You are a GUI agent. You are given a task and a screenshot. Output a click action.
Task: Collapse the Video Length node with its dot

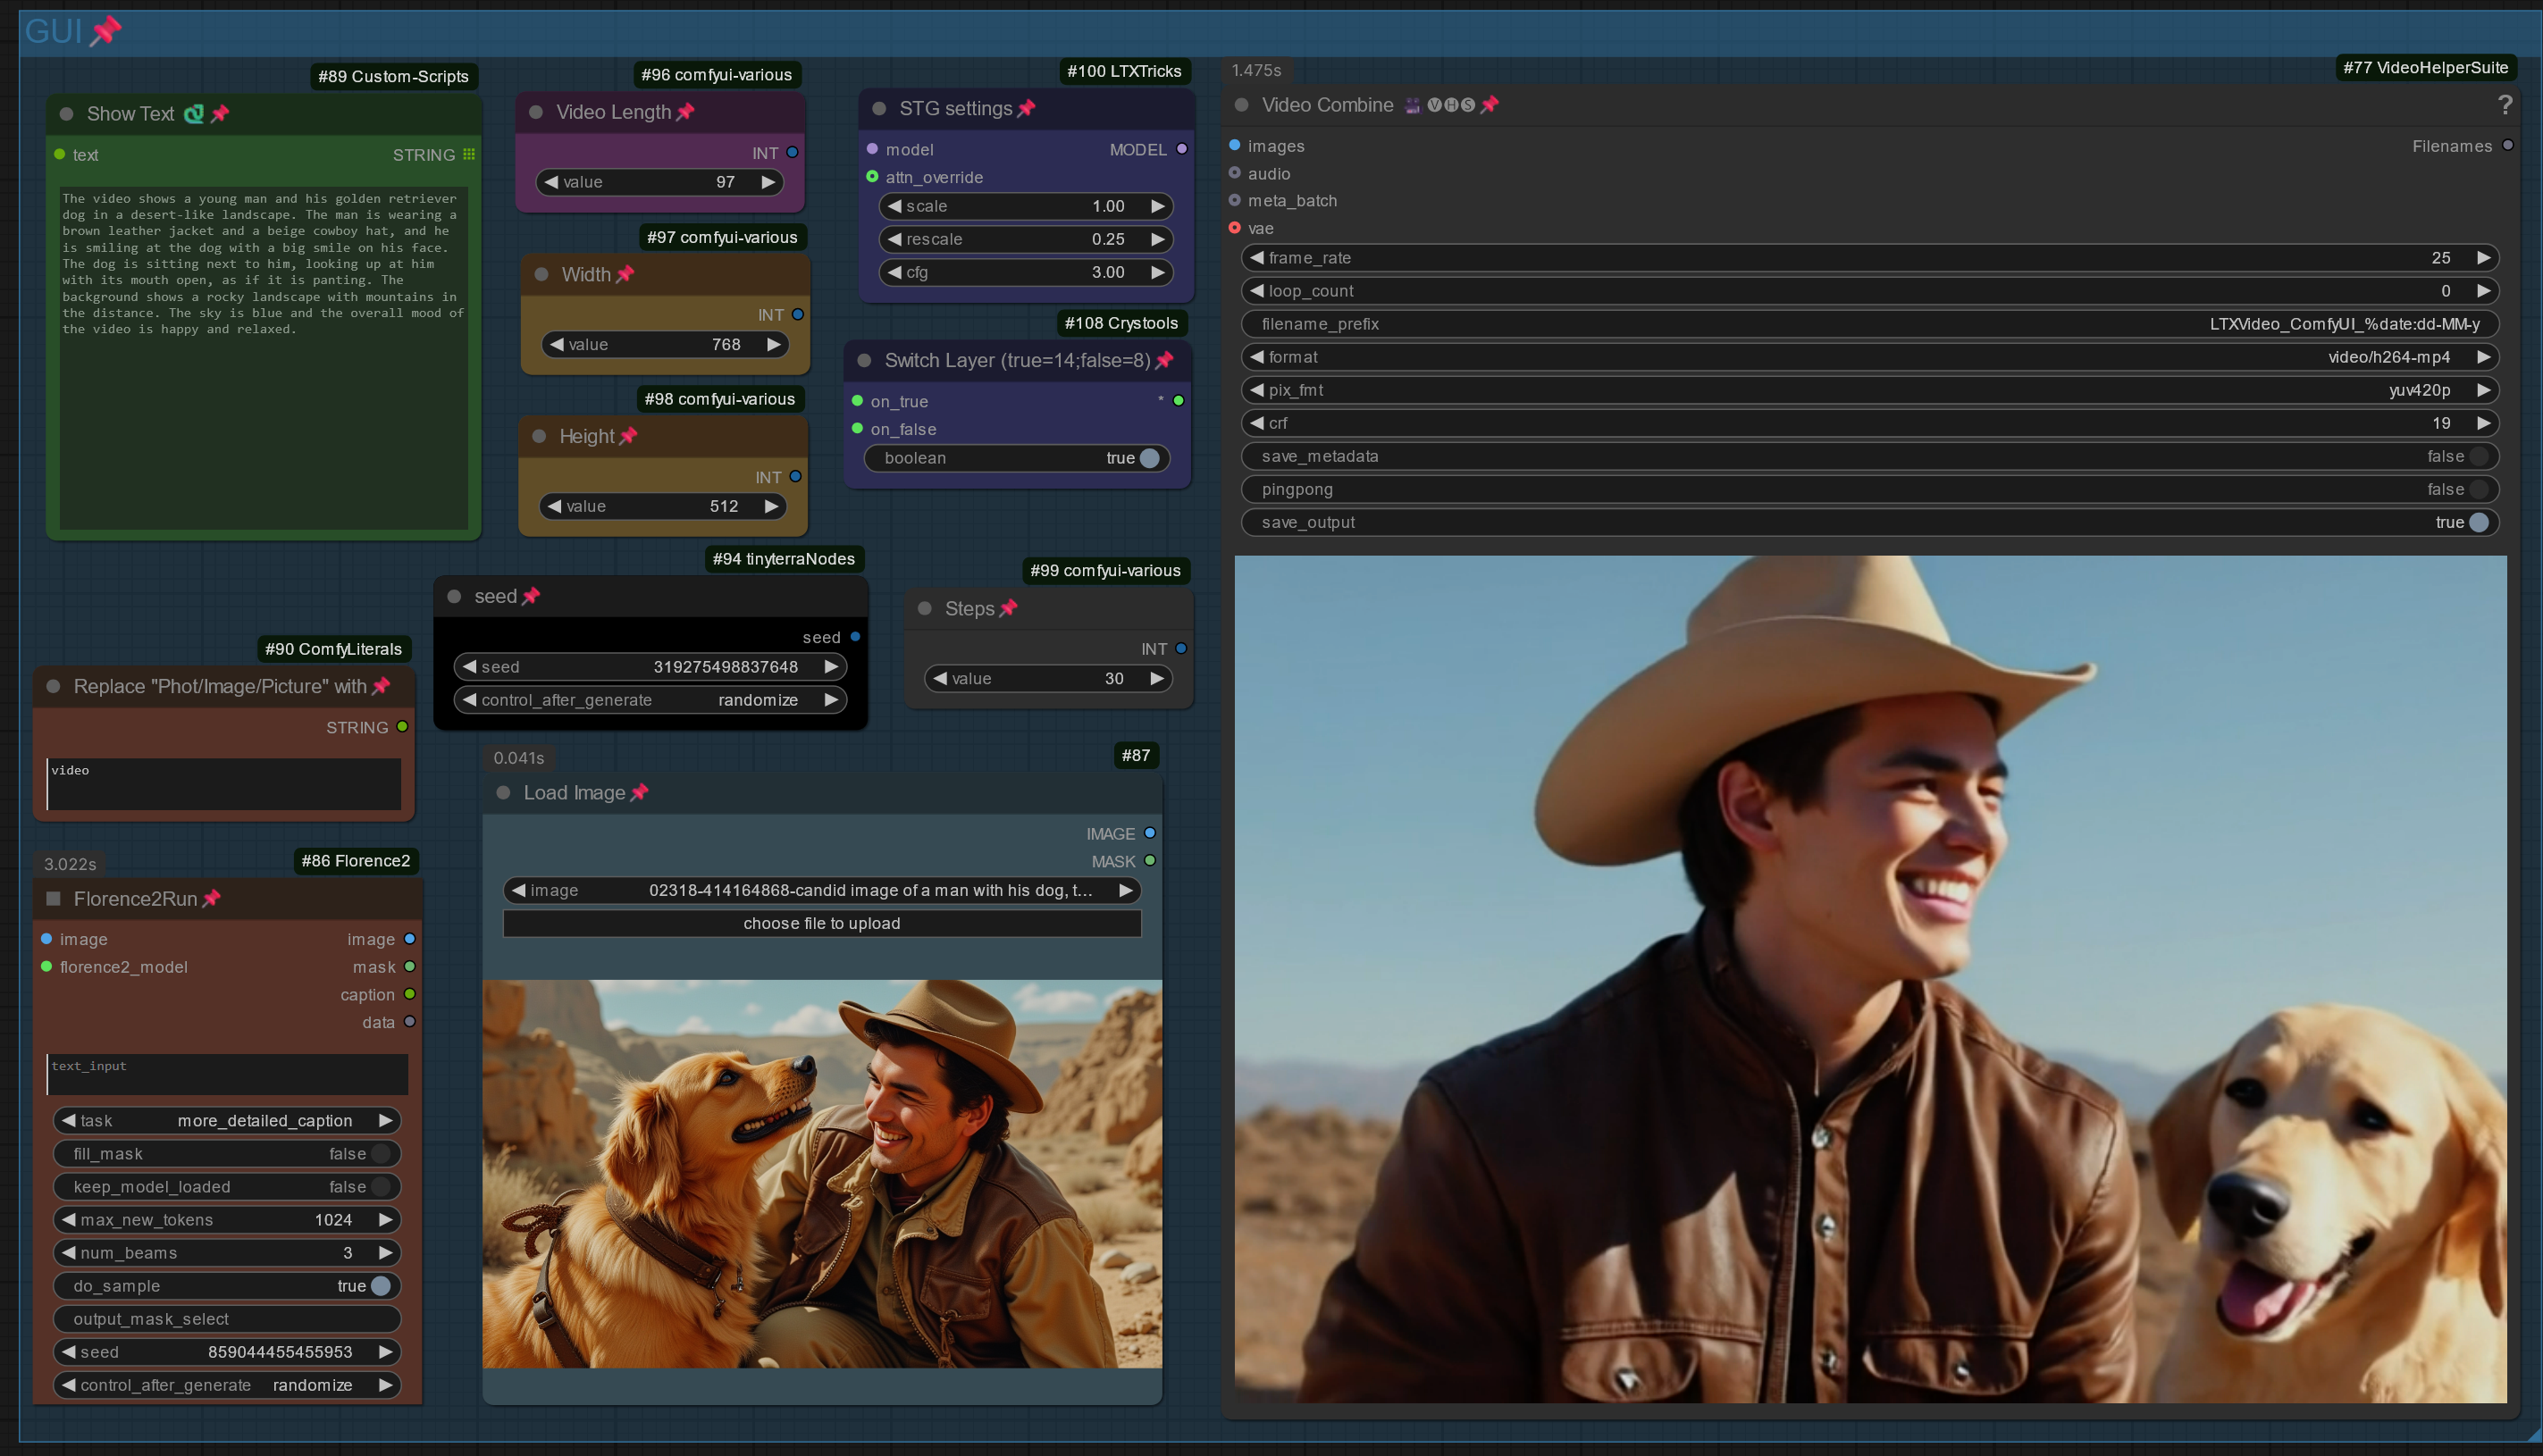536,112
